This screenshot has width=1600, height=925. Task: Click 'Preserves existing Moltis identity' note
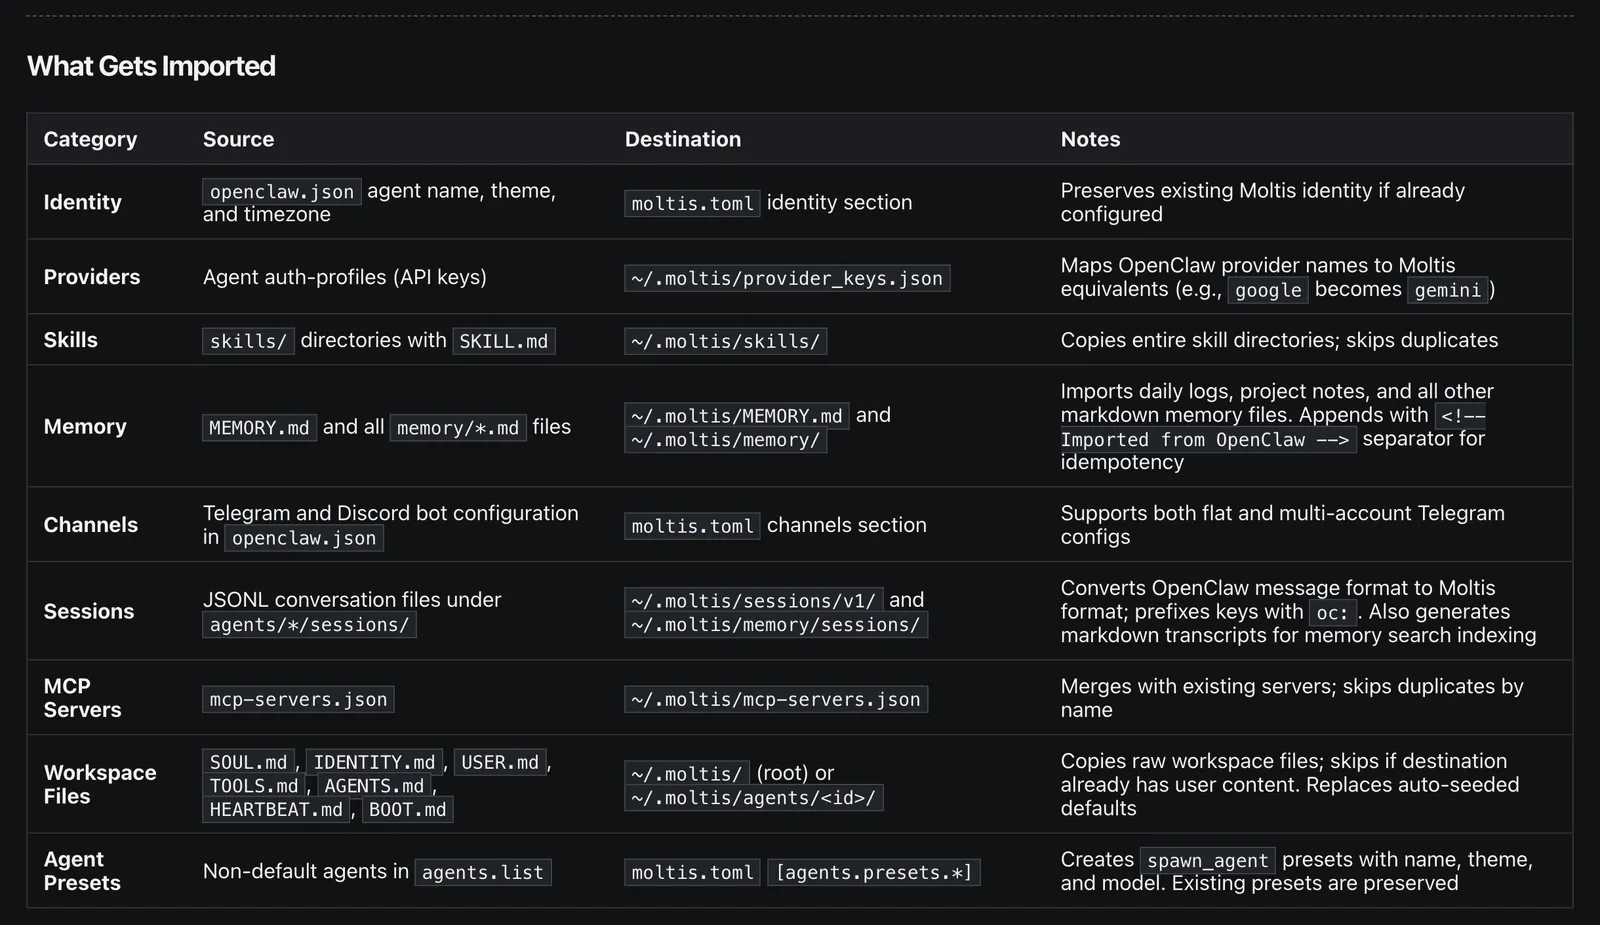point(1262,202)
